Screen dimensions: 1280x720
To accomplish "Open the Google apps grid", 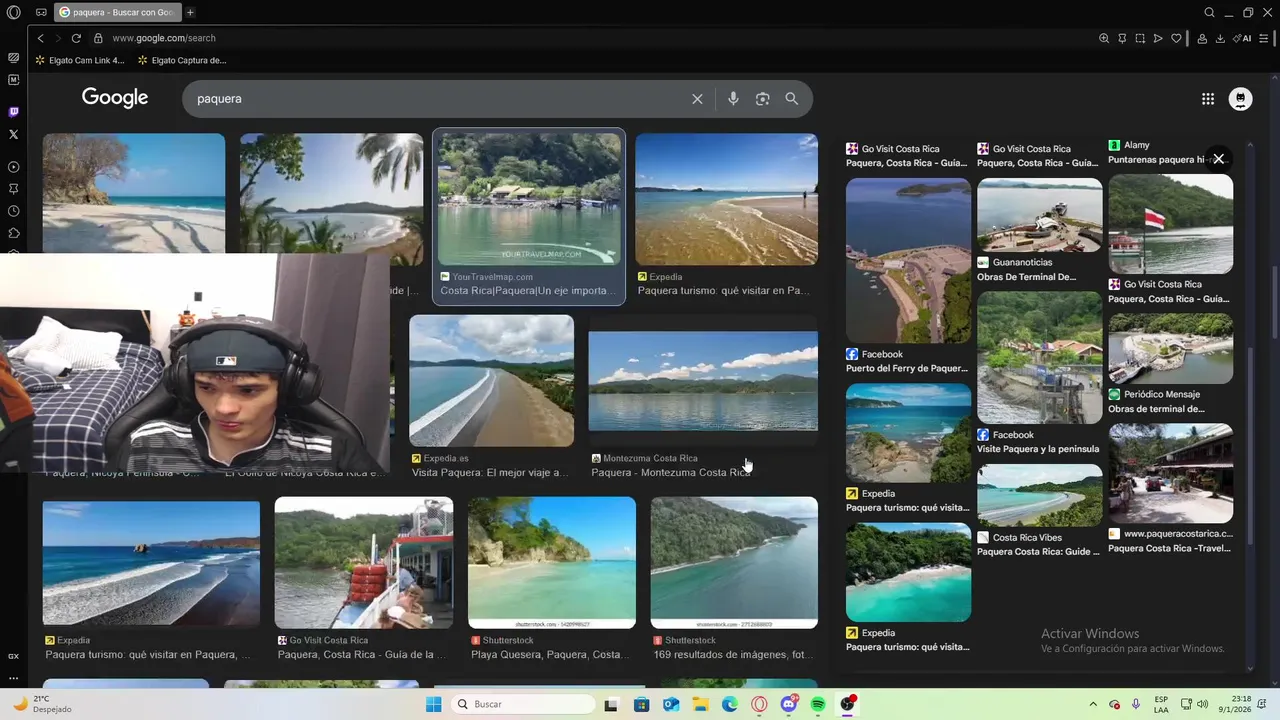I will 1208,99.
